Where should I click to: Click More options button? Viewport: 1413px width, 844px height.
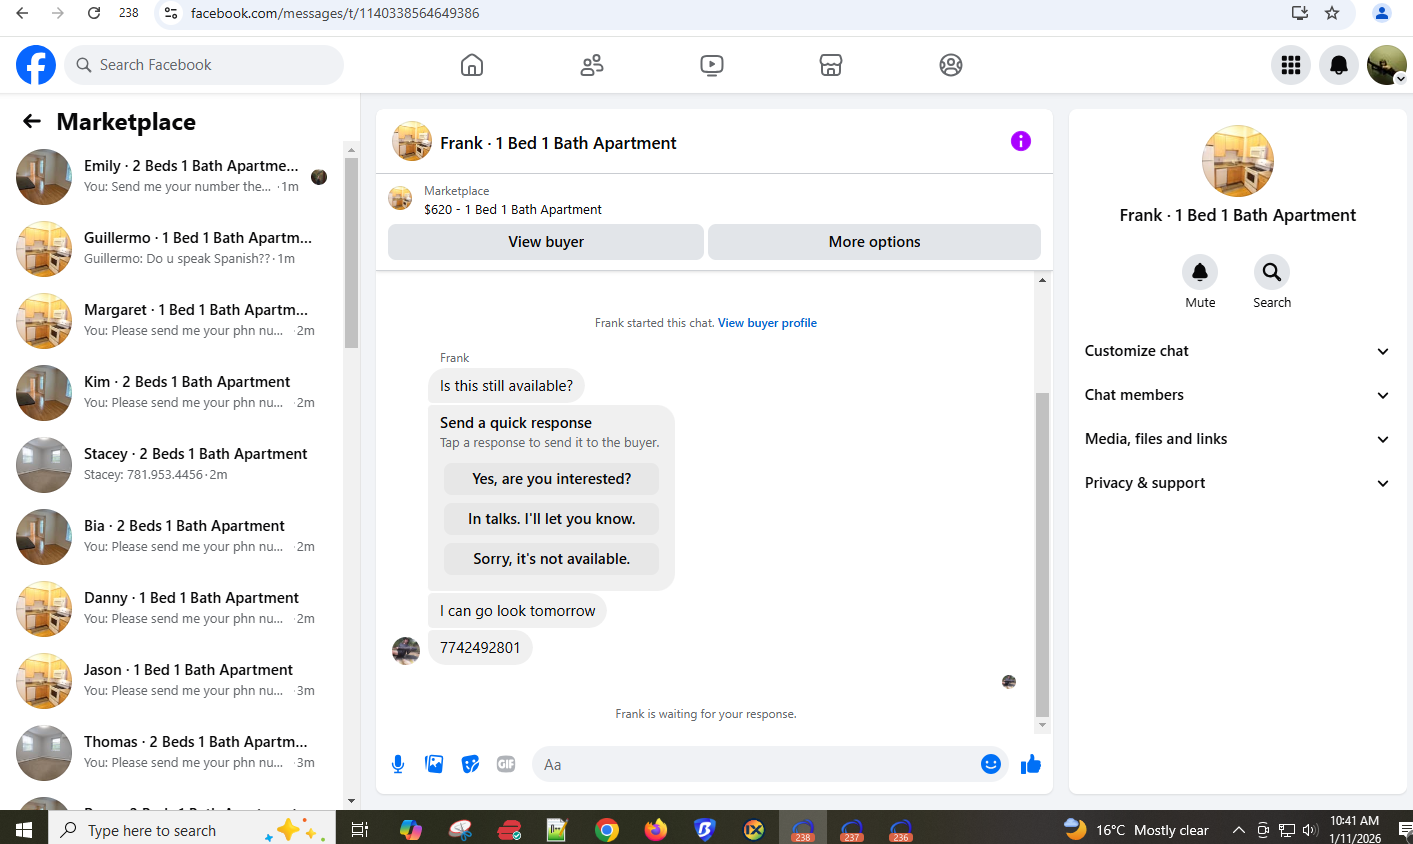[x=874, y=242]
